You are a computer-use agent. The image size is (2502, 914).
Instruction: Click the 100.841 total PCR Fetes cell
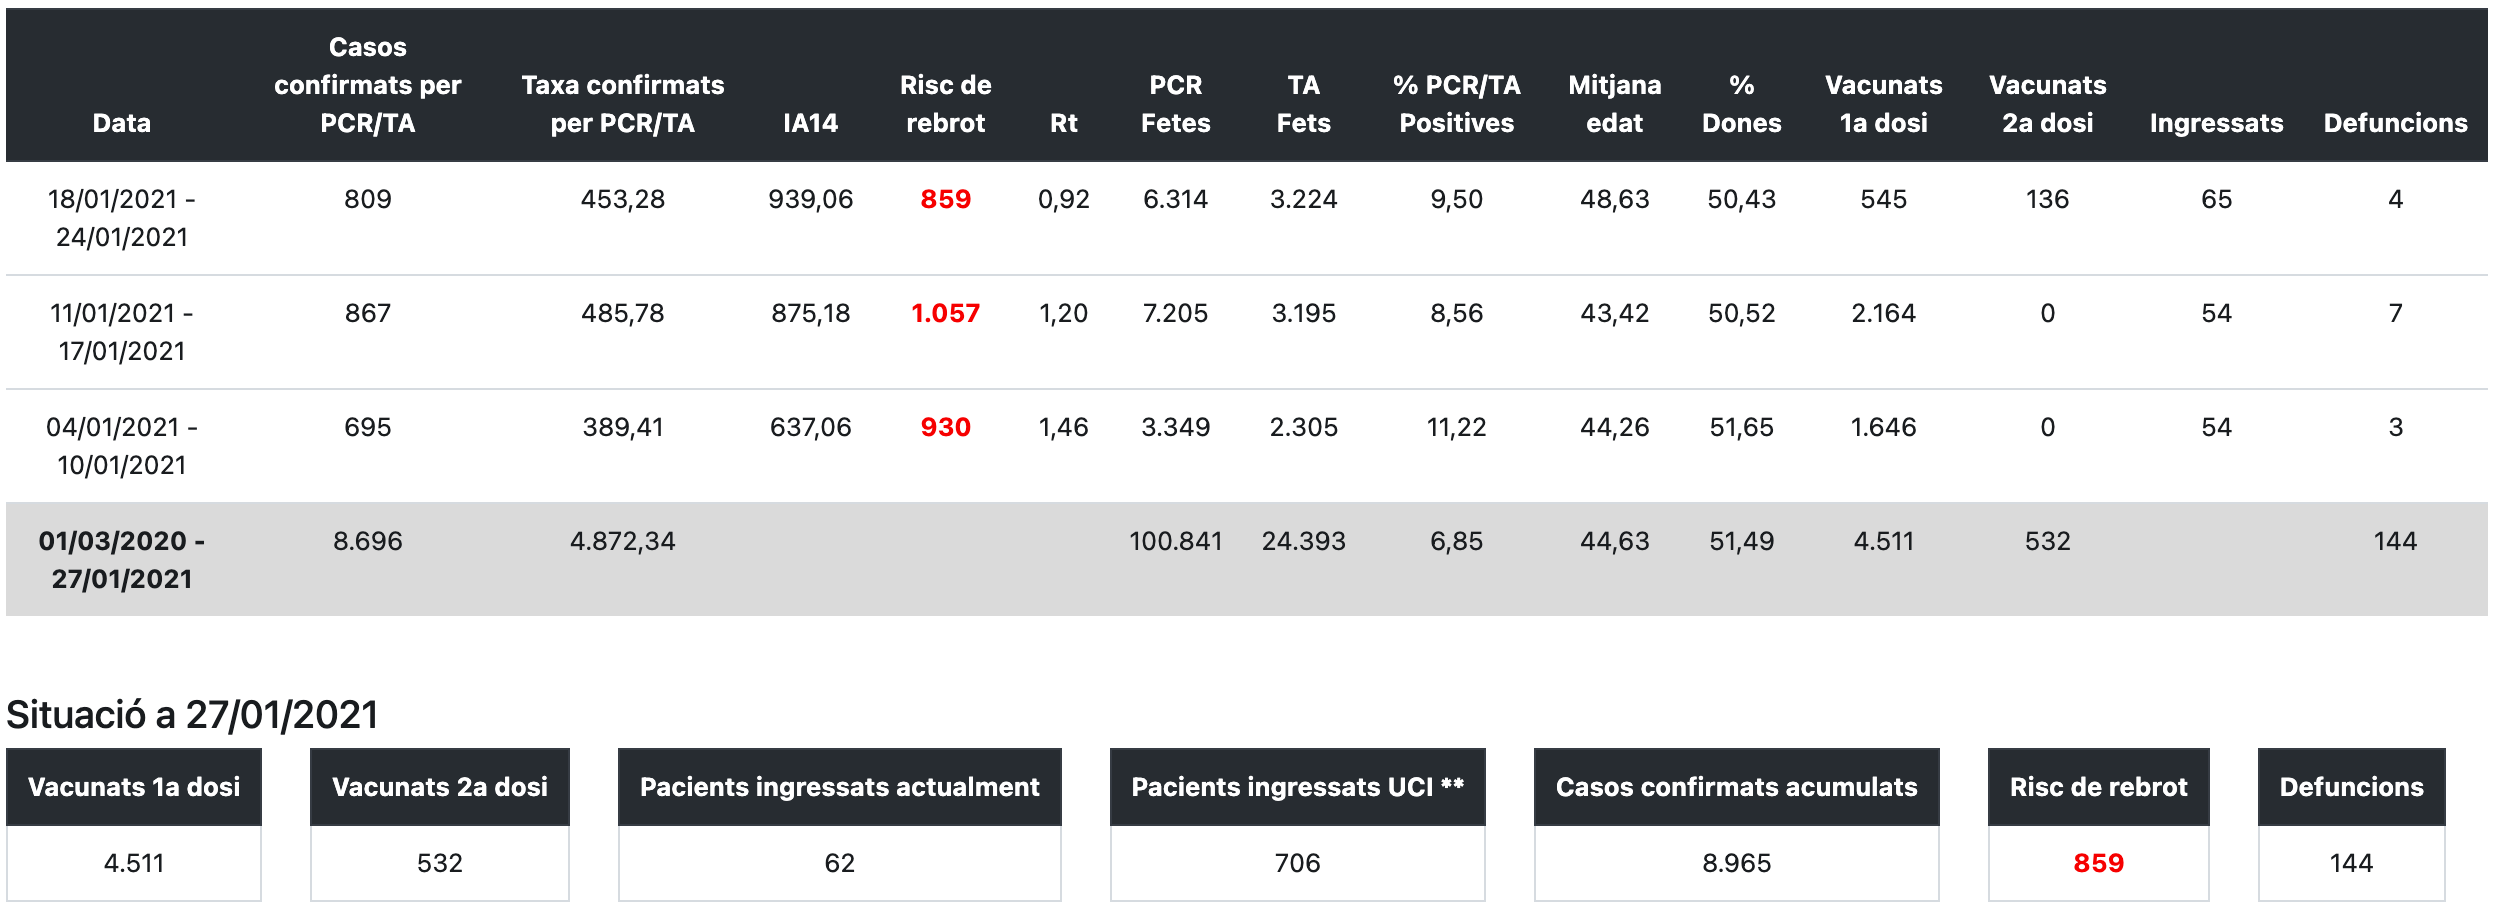coord(1175,541)
